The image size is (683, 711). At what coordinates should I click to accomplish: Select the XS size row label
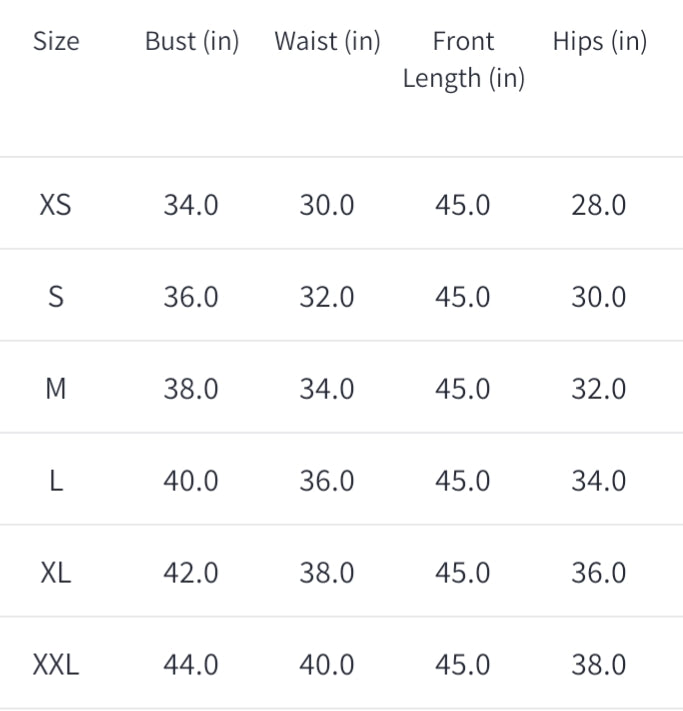[56, 205]
